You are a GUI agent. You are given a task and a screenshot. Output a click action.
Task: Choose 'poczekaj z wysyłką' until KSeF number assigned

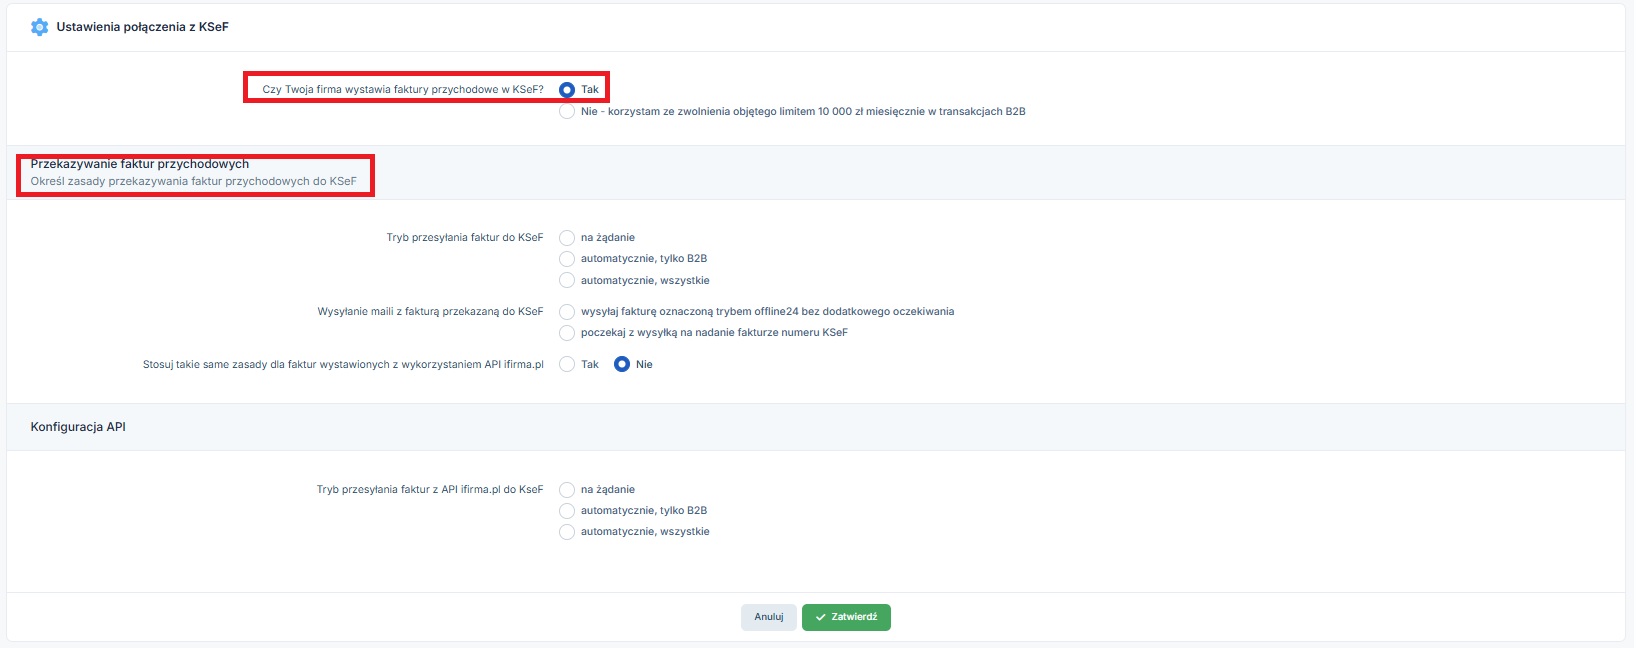pyautogui.click(x=567, y=333)
